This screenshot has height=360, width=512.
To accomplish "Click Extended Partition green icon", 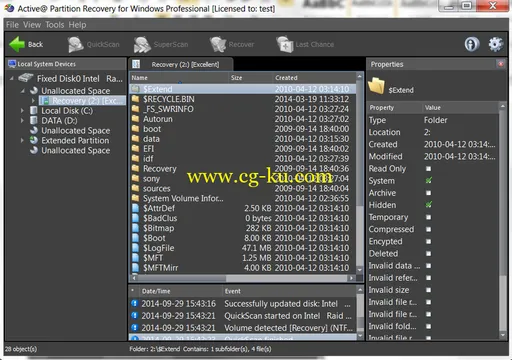I will pyautogui.click(x=34, y=140).
